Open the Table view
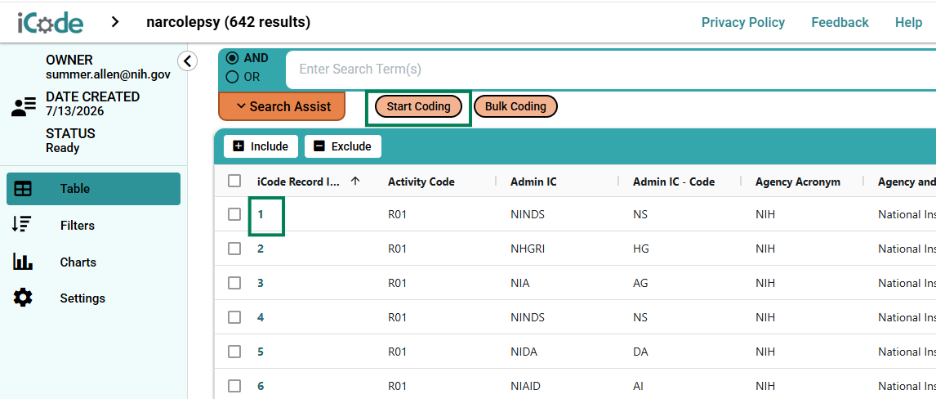 tap(93, 189)
